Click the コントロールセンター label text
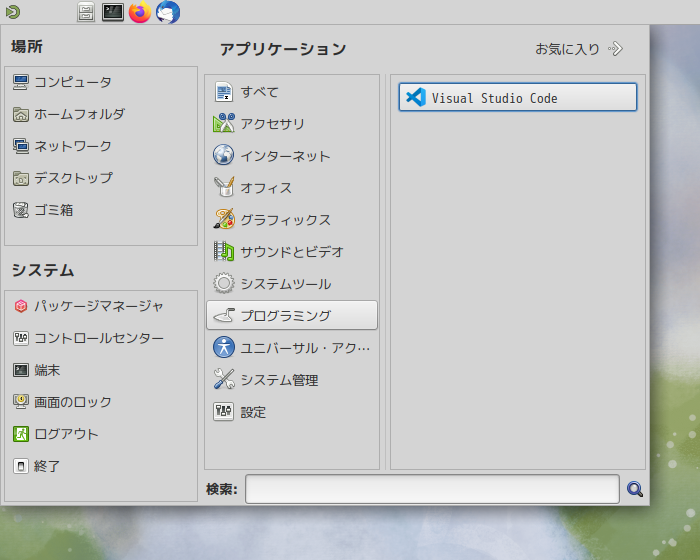This screenshot has width=700, height=560. coord(99,338)
